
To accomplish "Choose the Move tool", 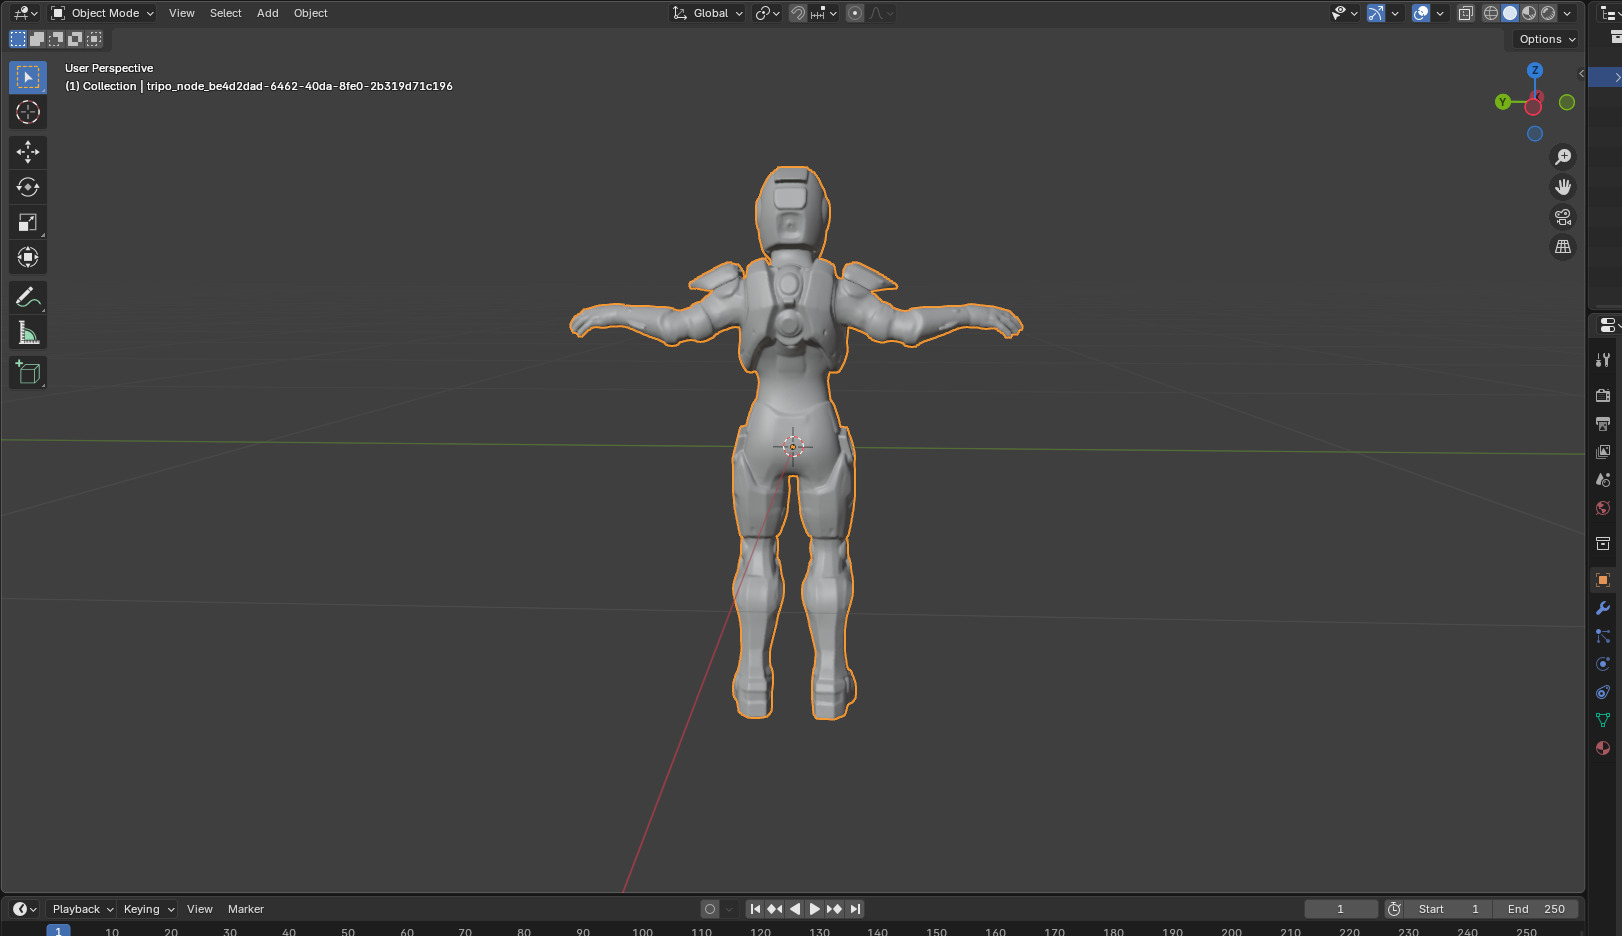I will pos(28,152).
